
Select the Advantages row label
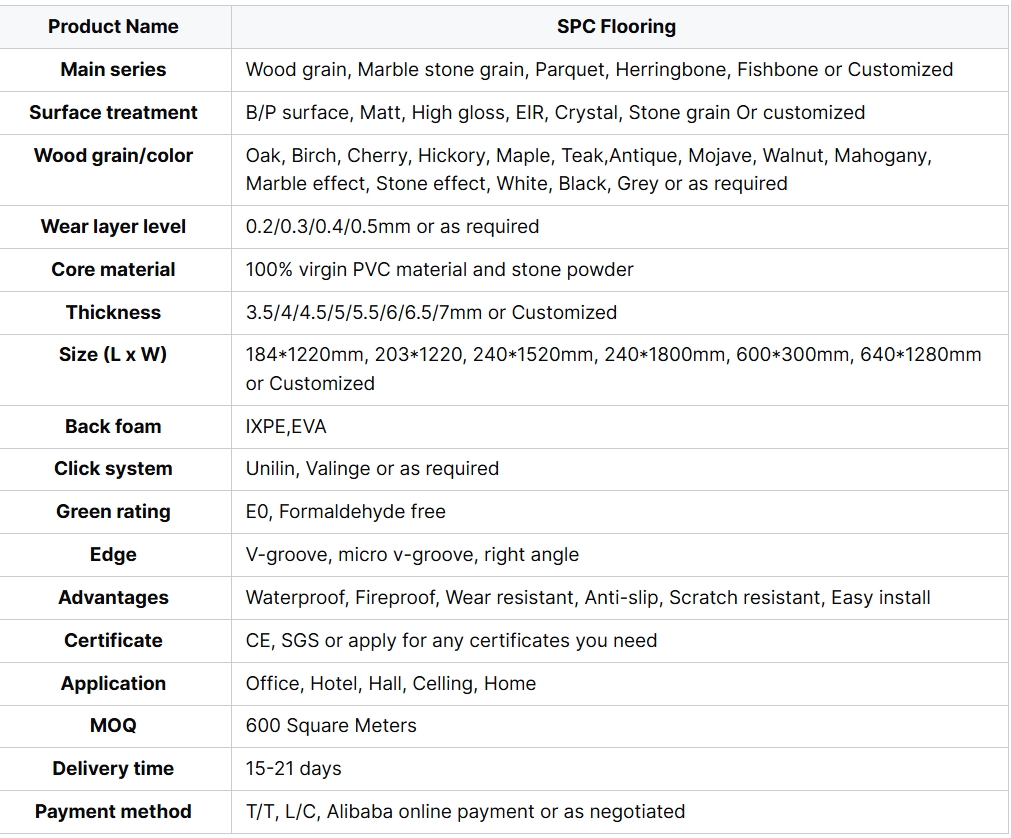(x=113, y=598)
